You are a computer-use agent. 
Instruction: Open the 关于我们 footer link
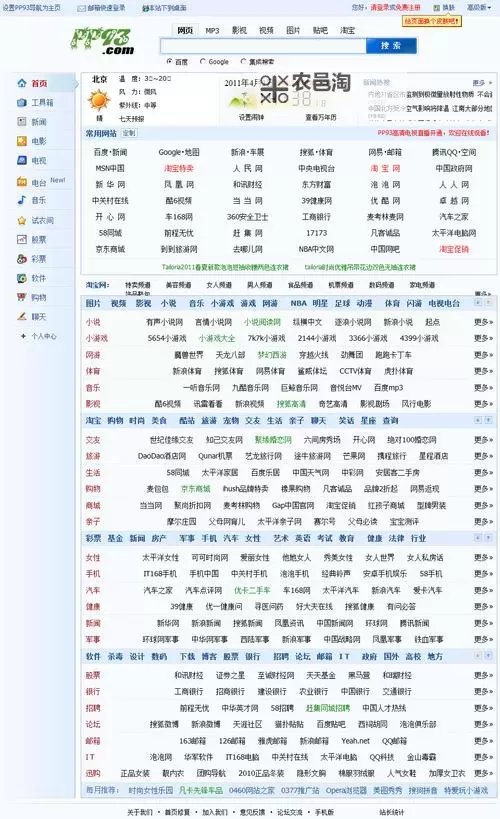pos(140,812)
